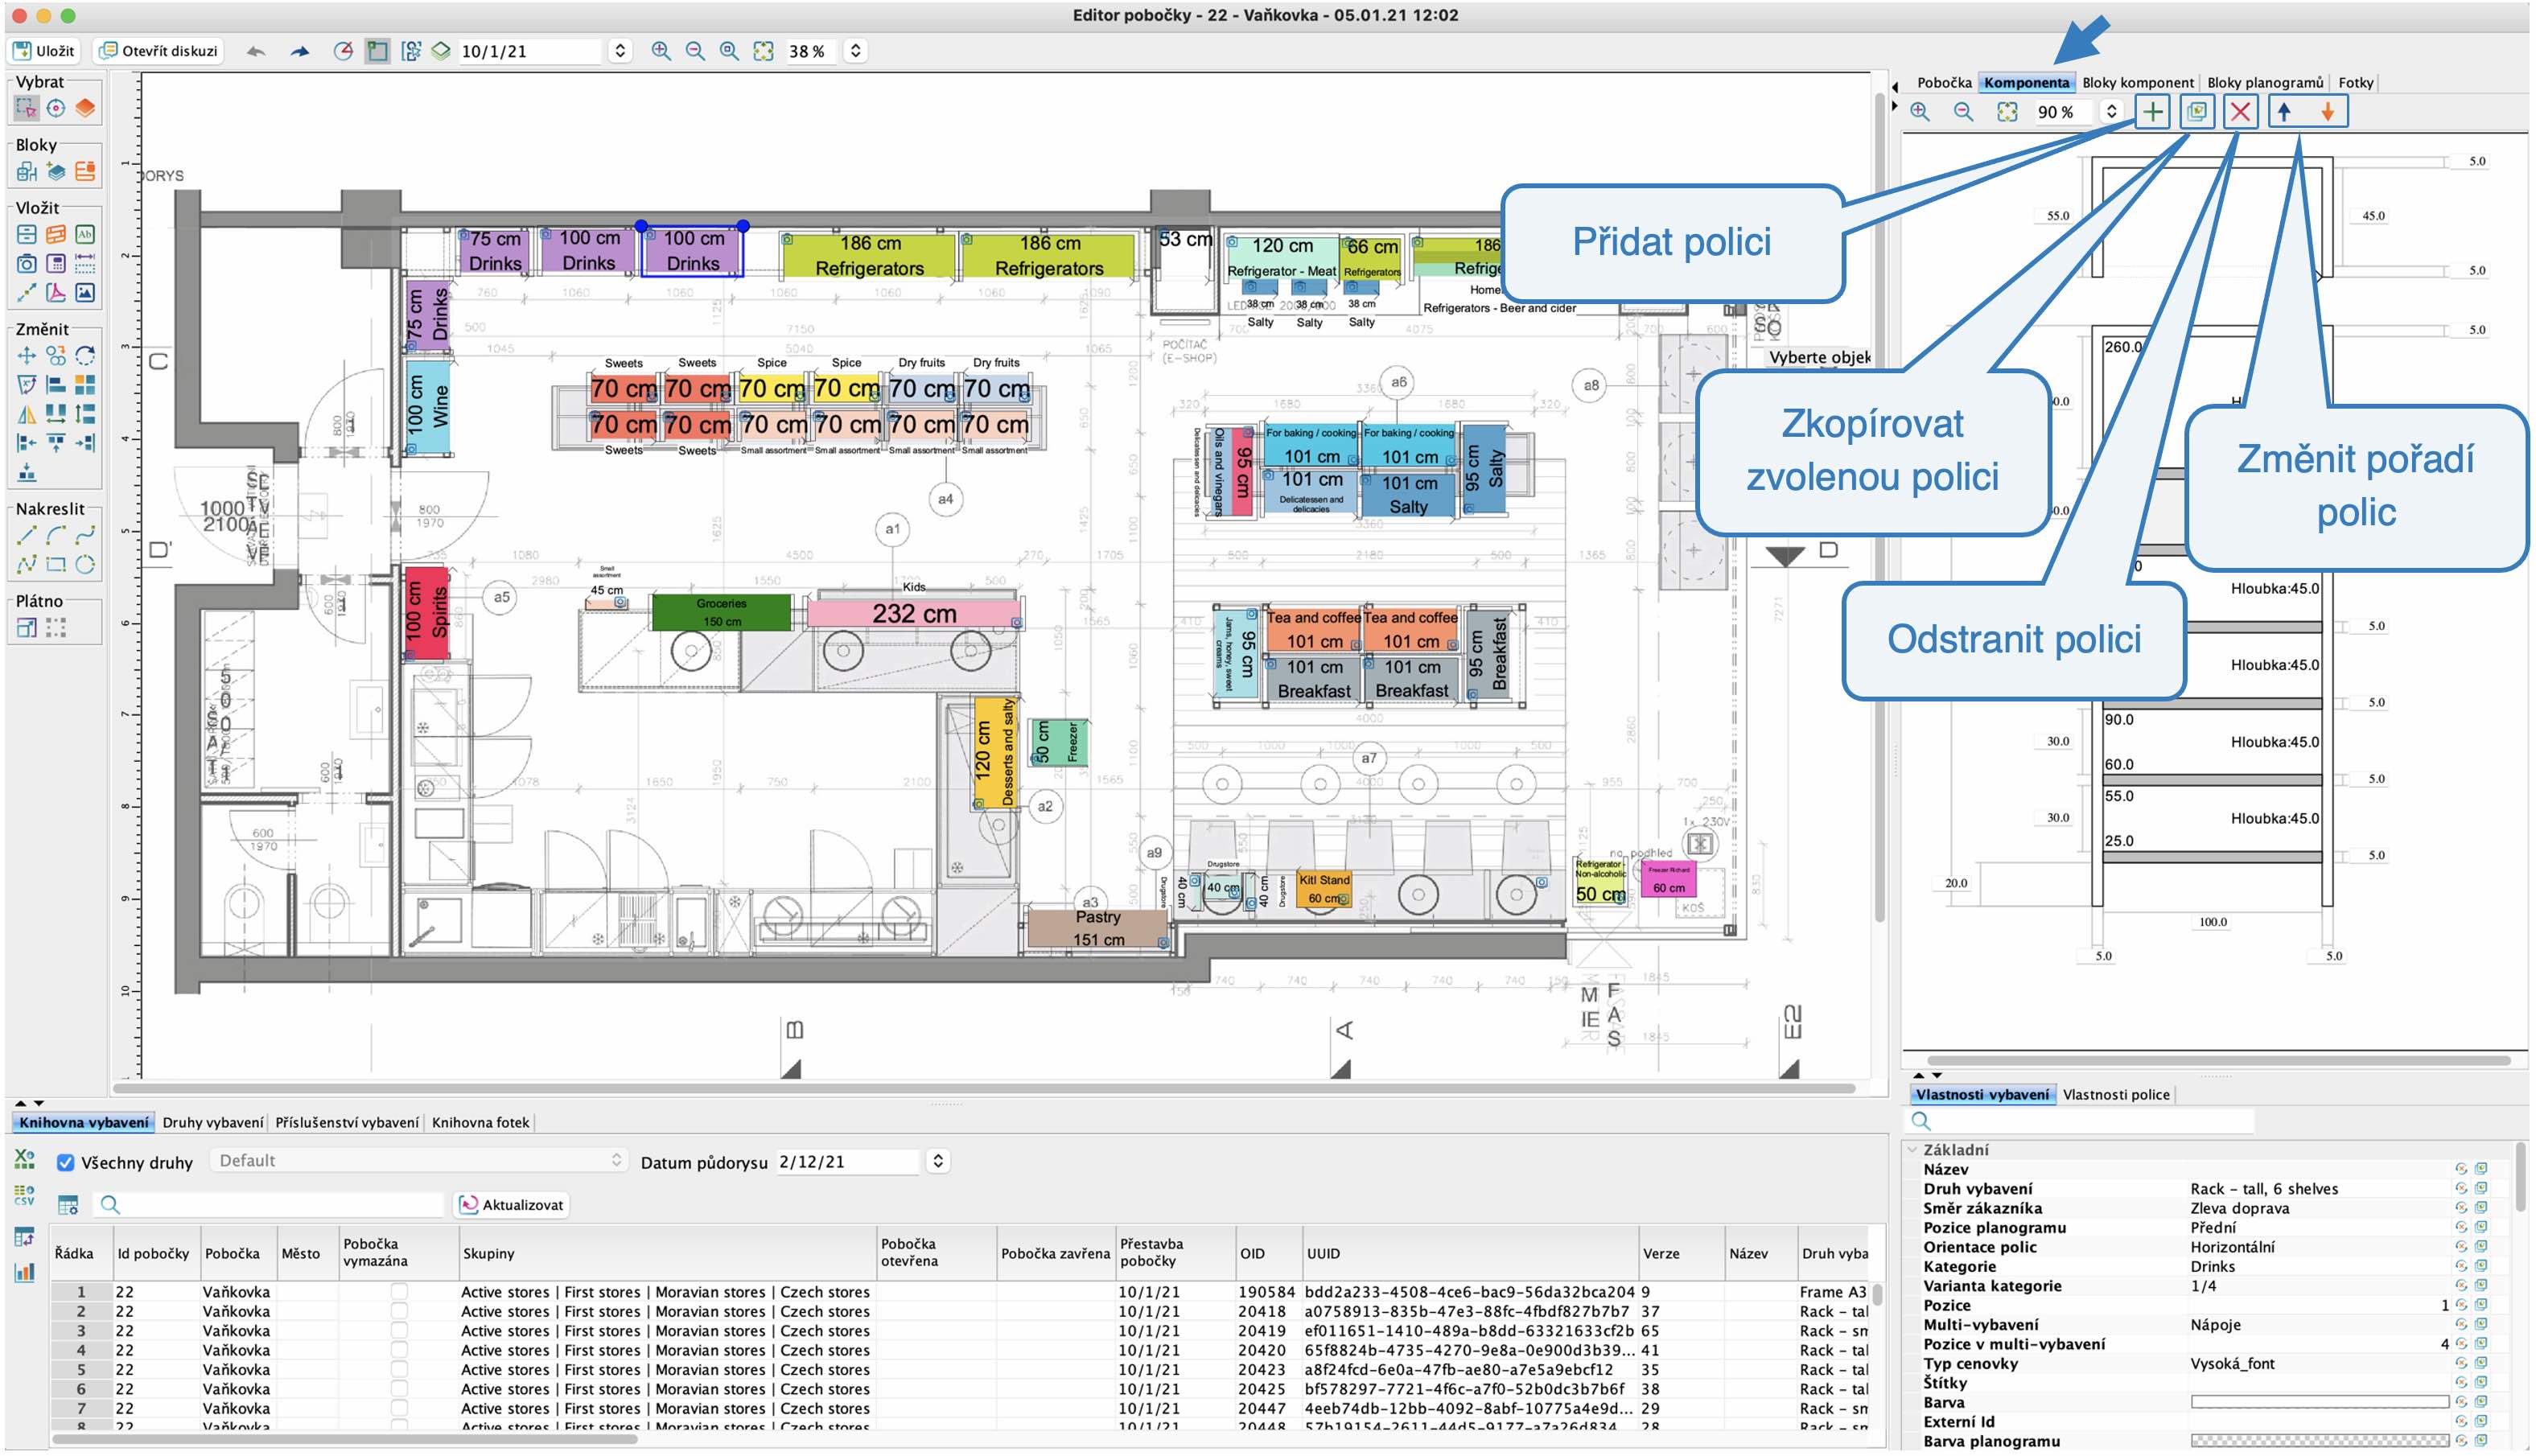Click the mirror triangles icon under Změnit

(27, 414)
